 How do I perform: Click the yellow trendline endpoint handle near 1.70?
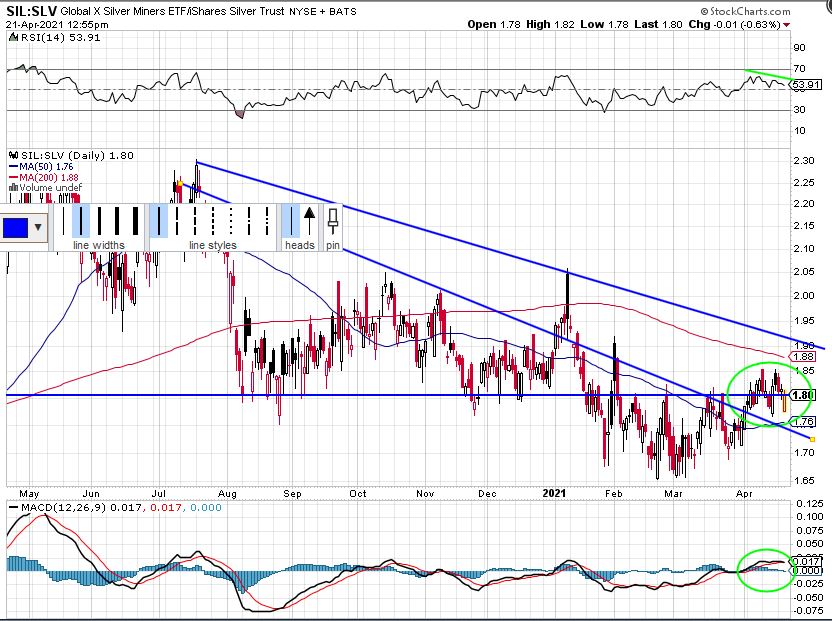[812, 439]
